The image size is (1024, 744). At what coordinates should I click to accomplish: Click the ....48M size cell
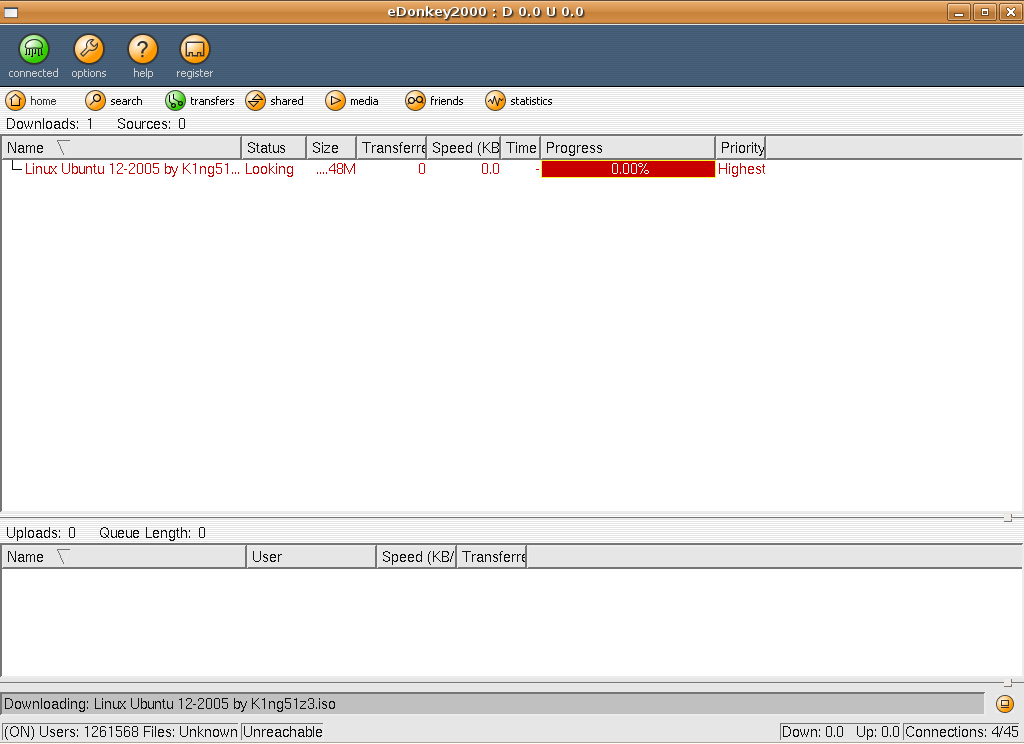pyautogui.click(x=336, y=169)
